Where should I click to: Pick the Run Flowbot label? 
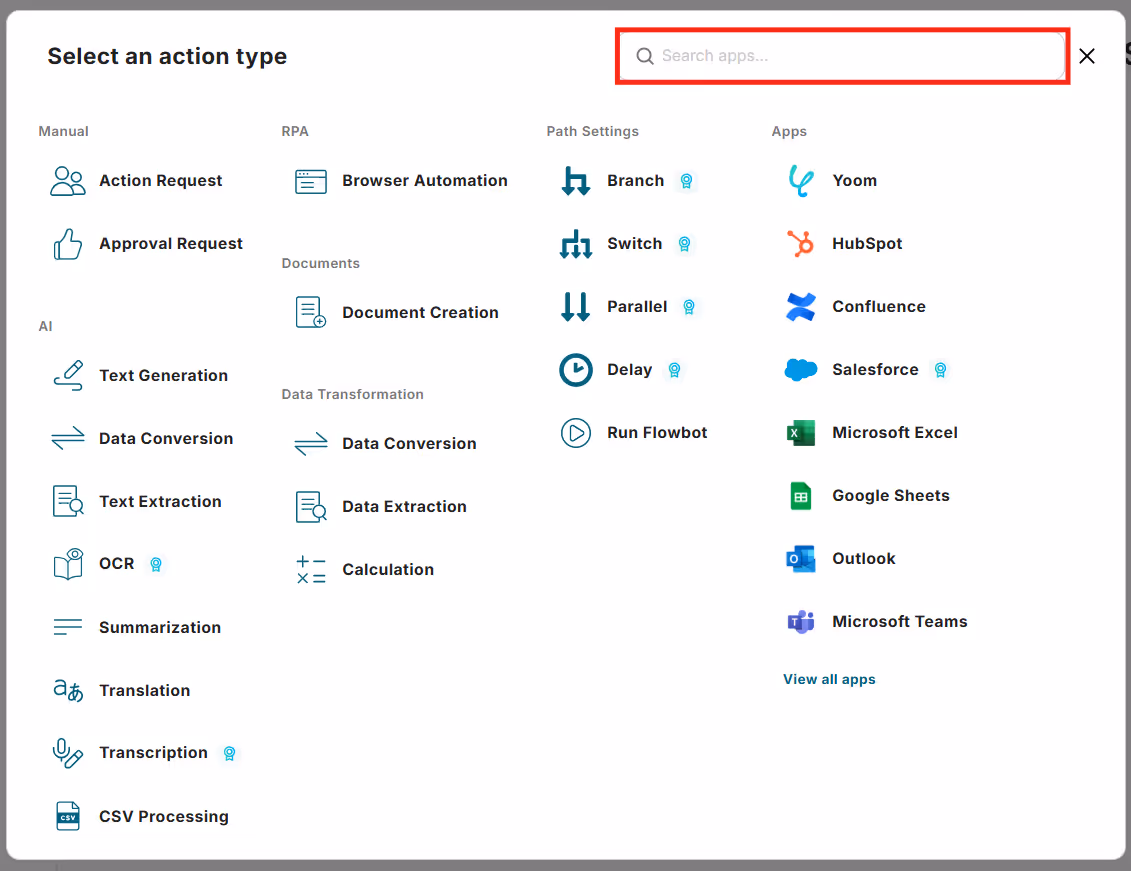click(x=657, y=433)
